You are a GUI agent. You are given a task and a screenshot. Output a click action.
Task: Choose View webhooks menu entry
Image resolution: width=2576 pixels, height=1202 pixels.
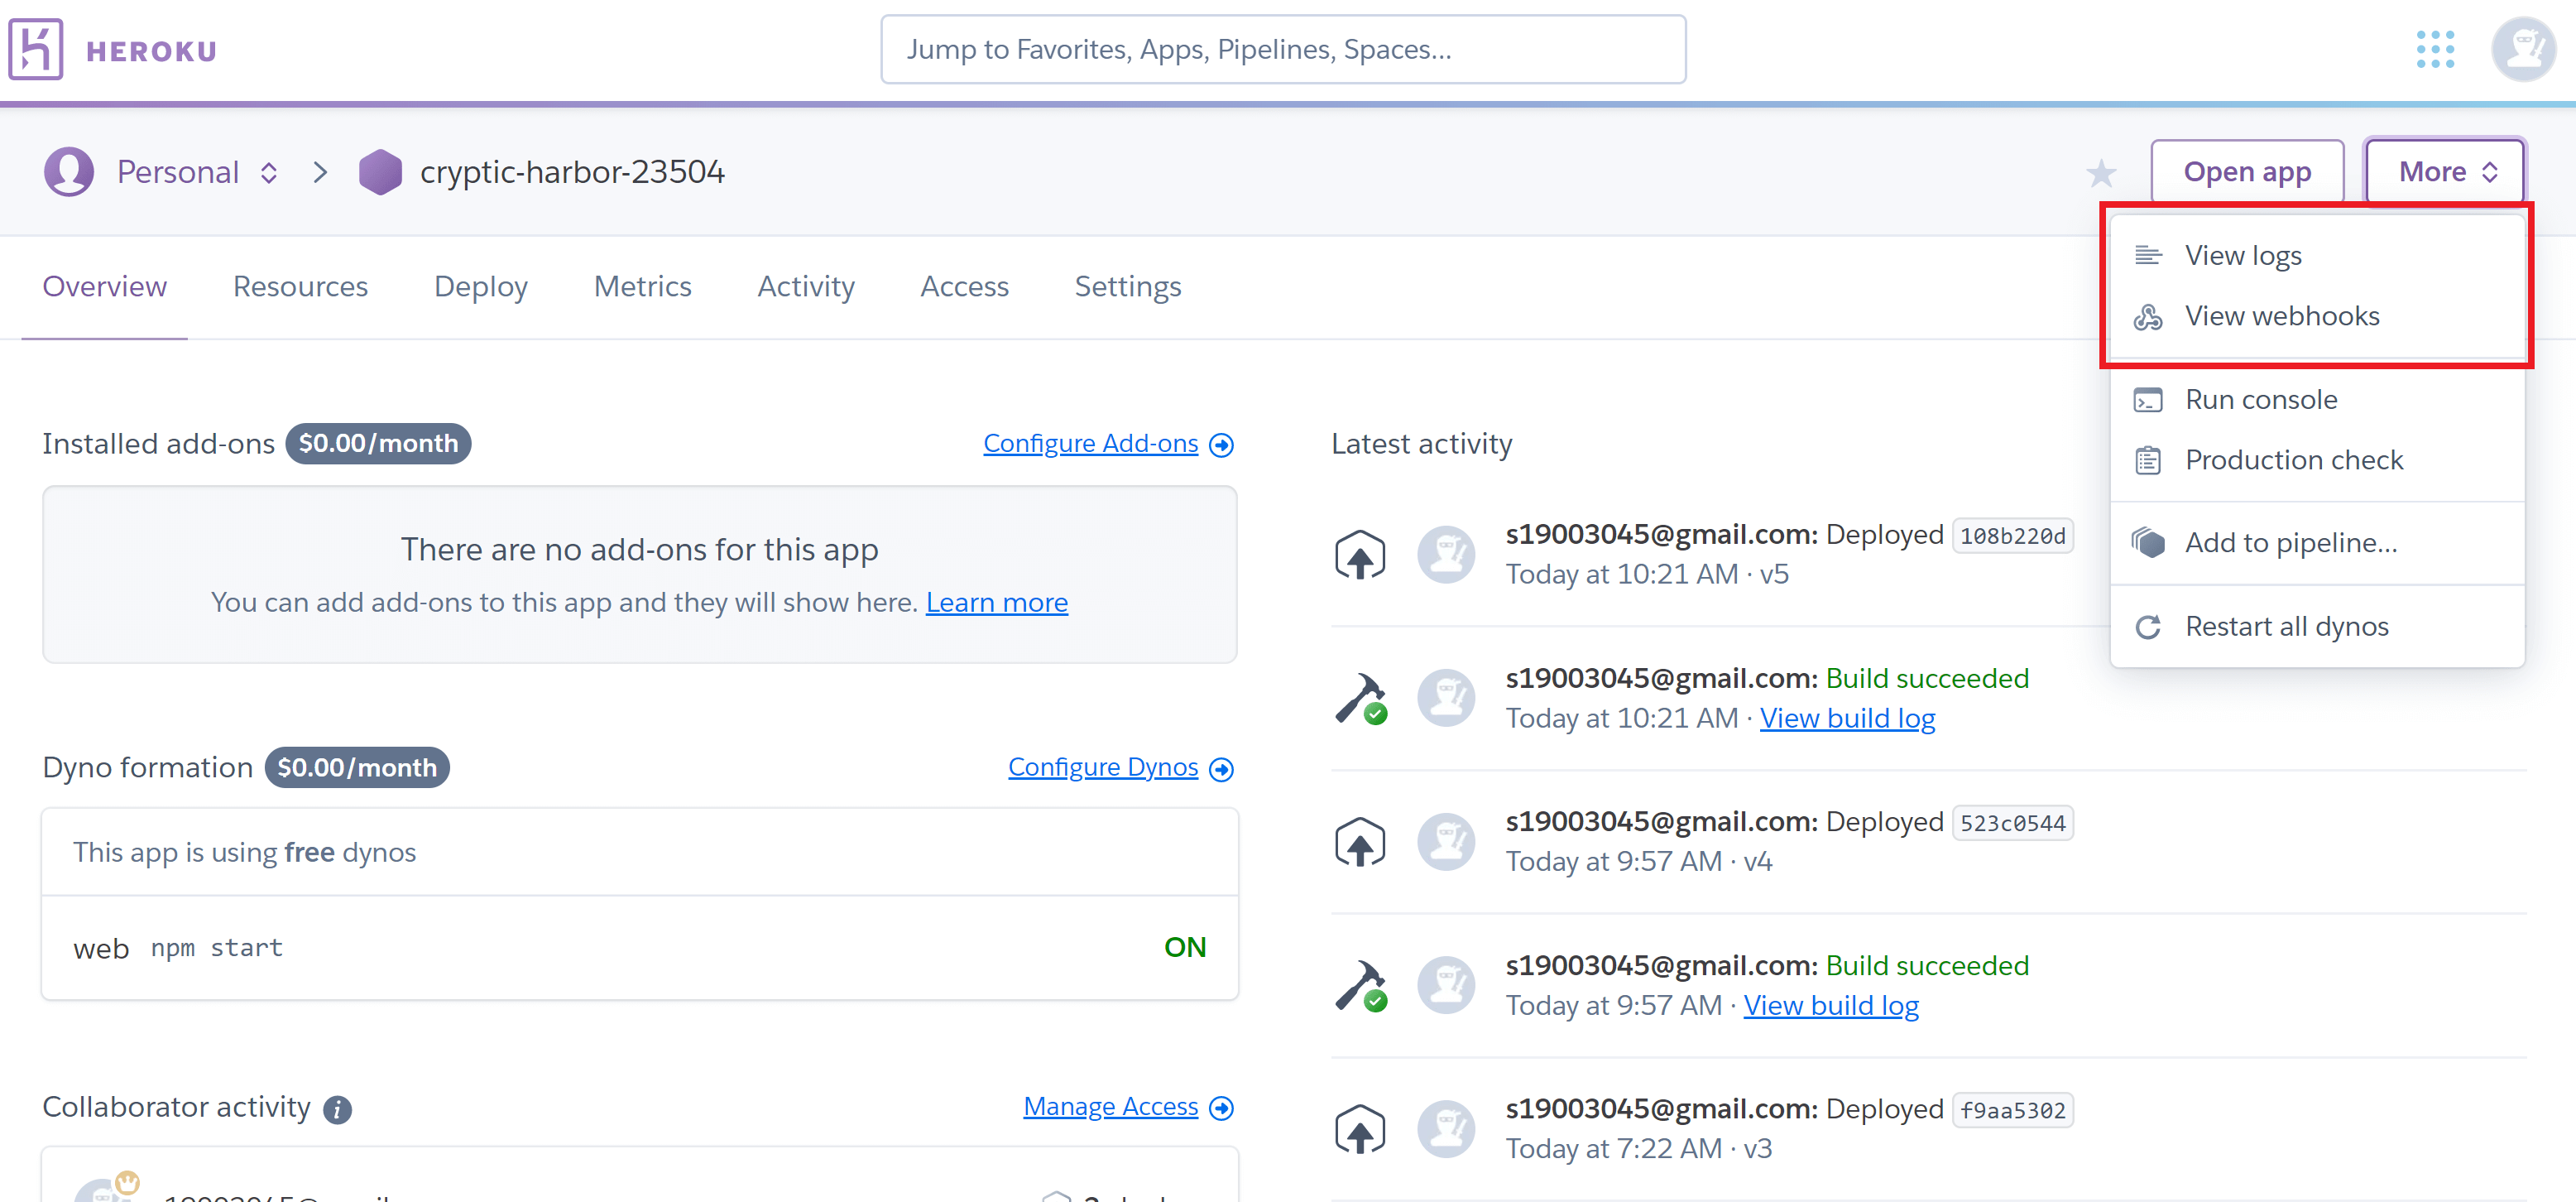[2316, 317]
